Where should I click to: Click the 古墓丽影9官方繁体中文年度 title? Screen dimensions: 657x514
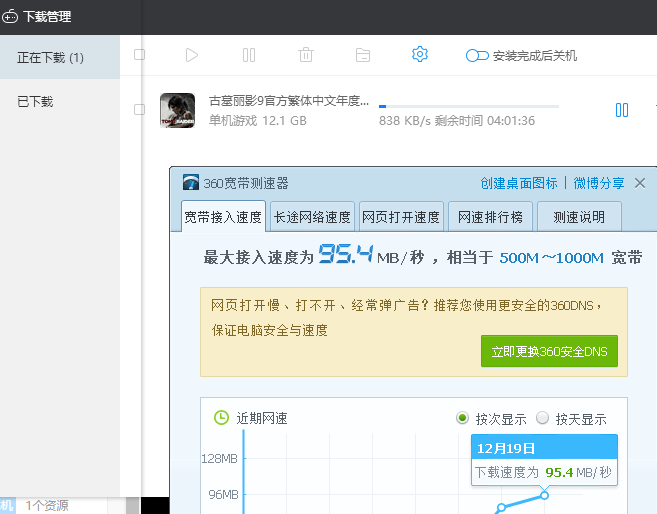[x=289, y=101]
